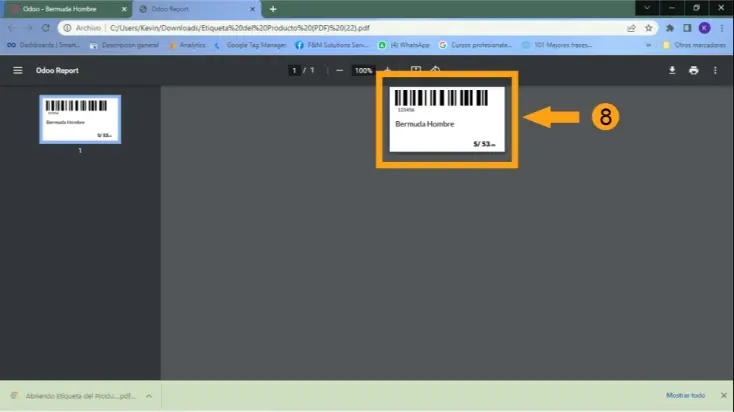The image size is (734, 412).
Task: Click the 100% zoom level field
Action: 363,71
